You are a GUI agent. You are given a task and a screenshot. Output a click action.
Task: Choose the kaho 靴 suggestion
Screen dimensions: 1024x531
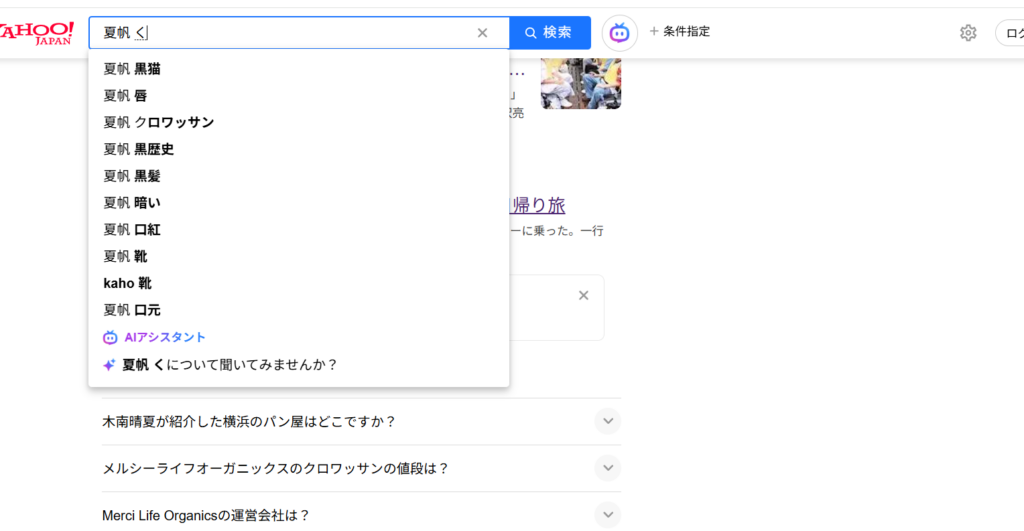pyautogui.click(x=127, y=283)
